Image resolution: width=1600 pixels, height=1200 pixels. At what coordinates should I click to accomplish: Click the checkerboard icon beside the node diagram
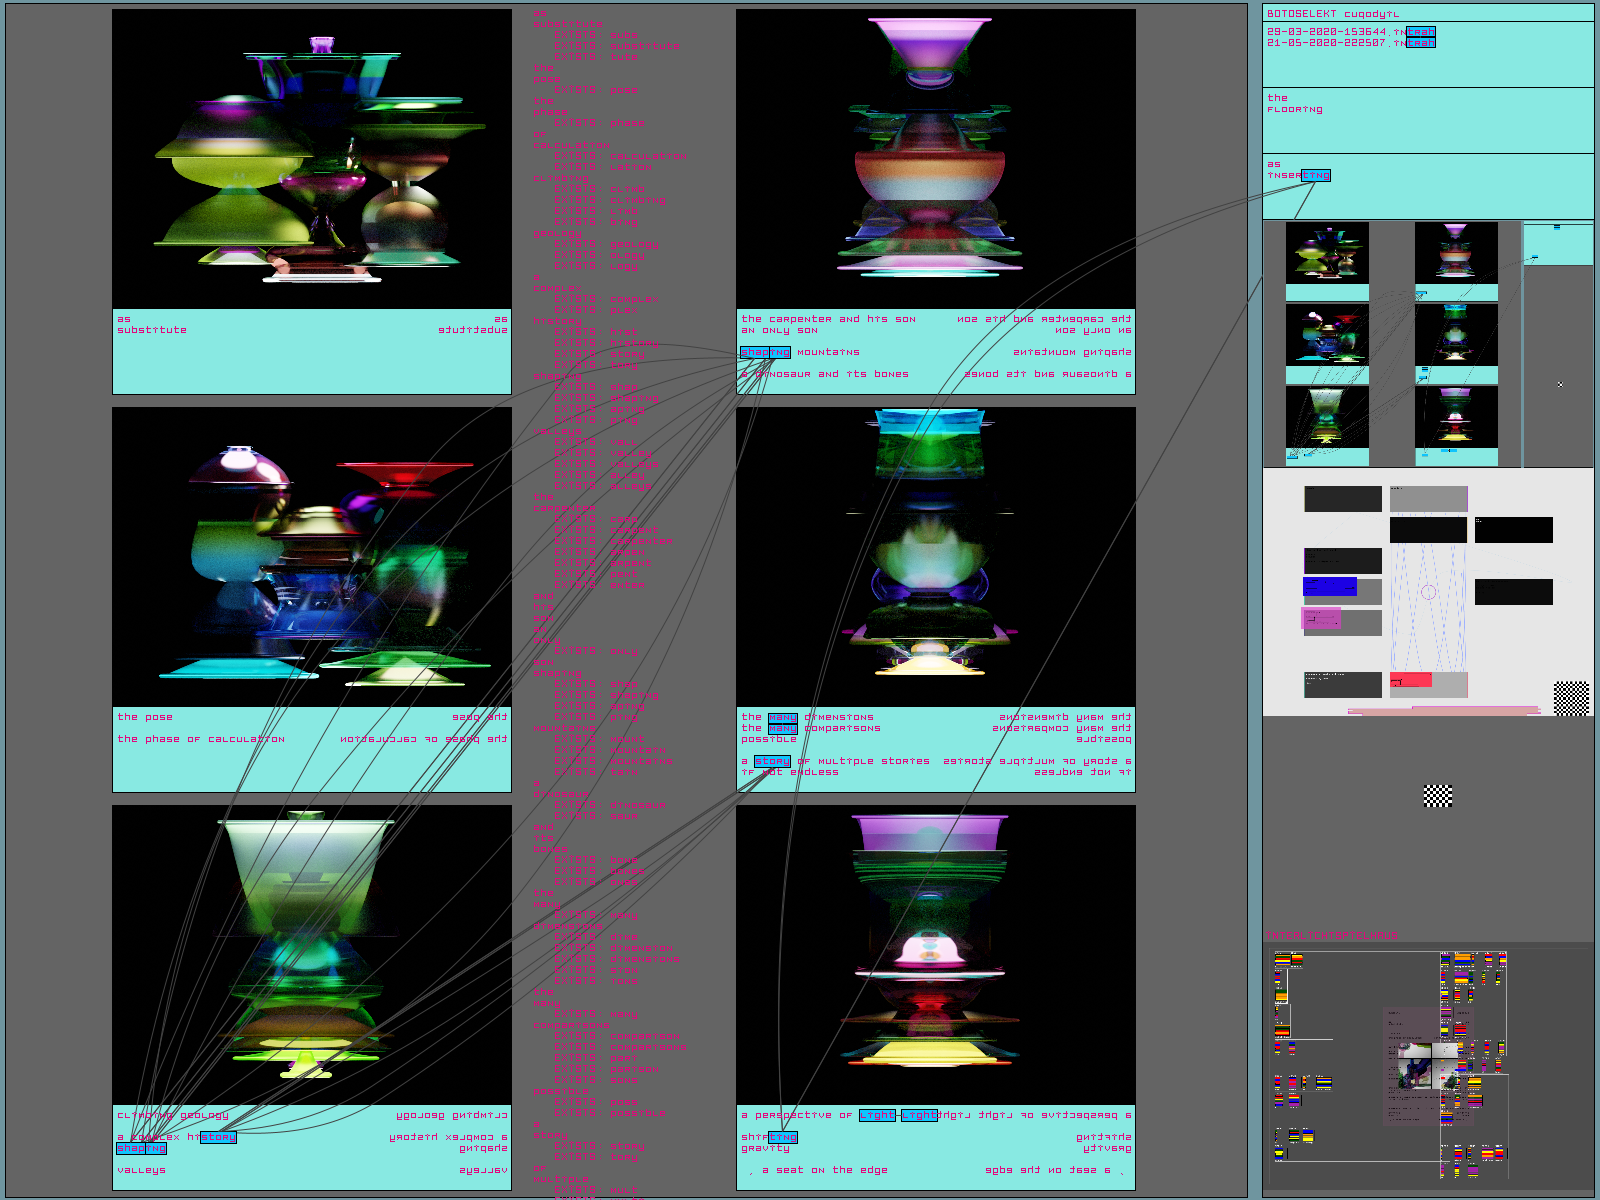(x=1571, y=698)
